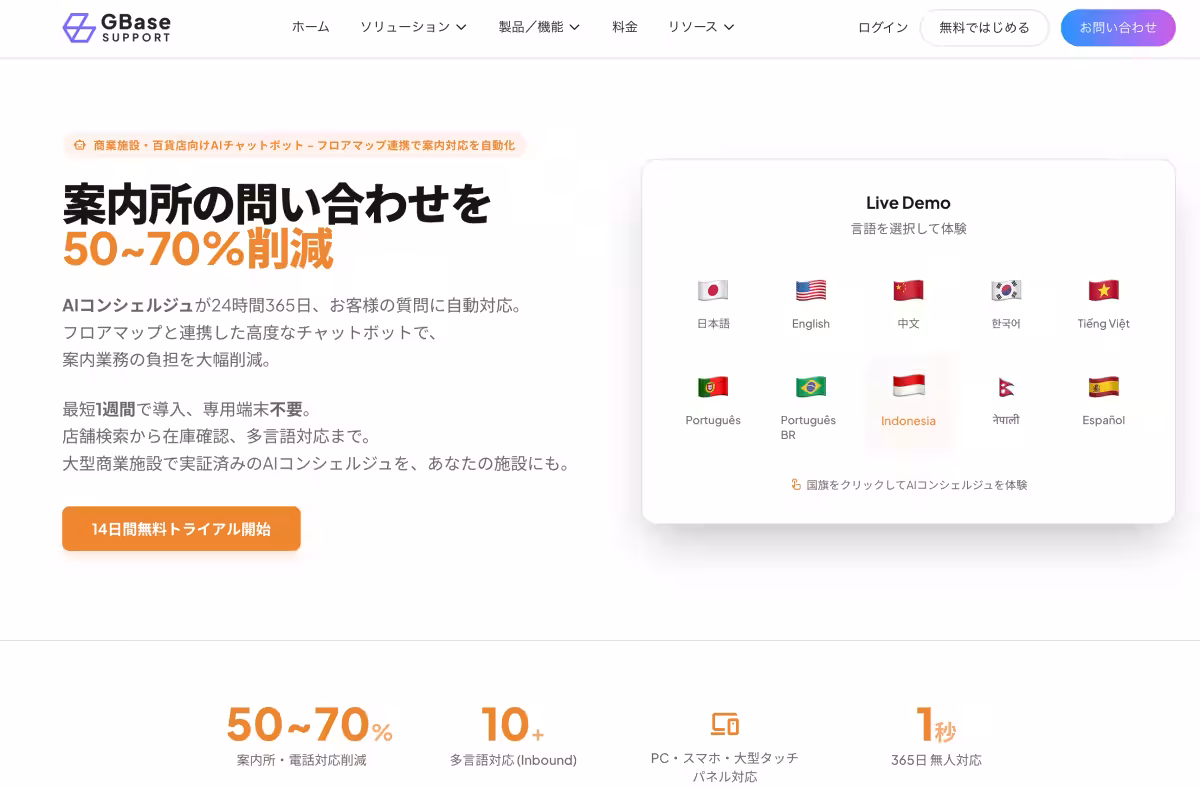Click the 中文 language label
Screen dimensions: 1200x788
click(x=908, y=324)
